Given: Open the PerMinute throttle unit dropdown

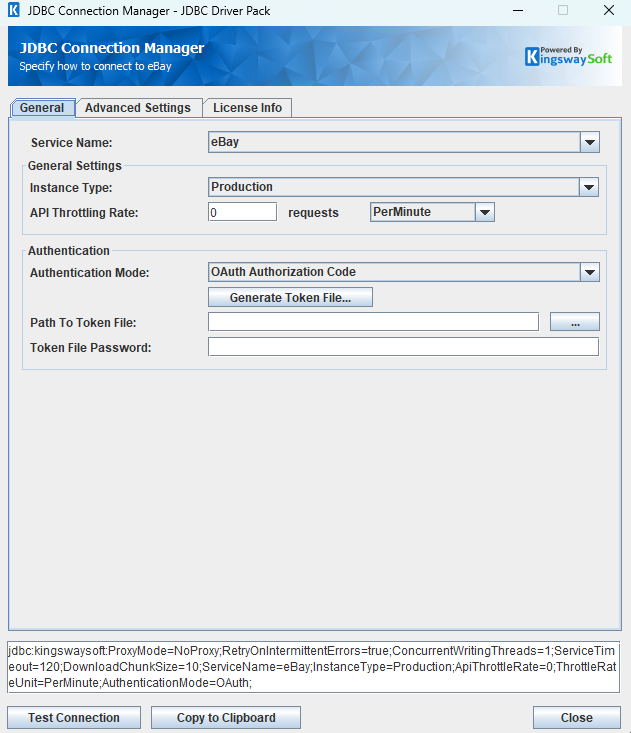Looking at the screenshot, I should [x=432, y=212].
